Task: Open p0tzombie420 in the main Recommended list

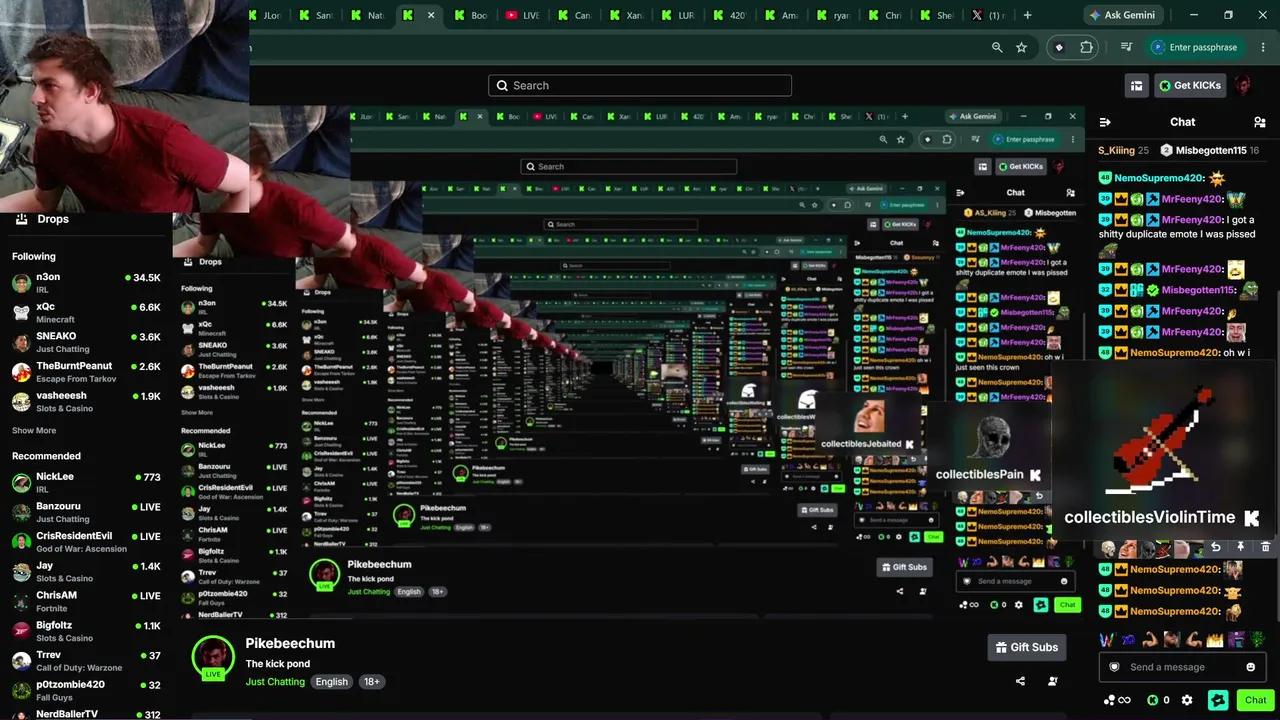Action: (86, 691)
